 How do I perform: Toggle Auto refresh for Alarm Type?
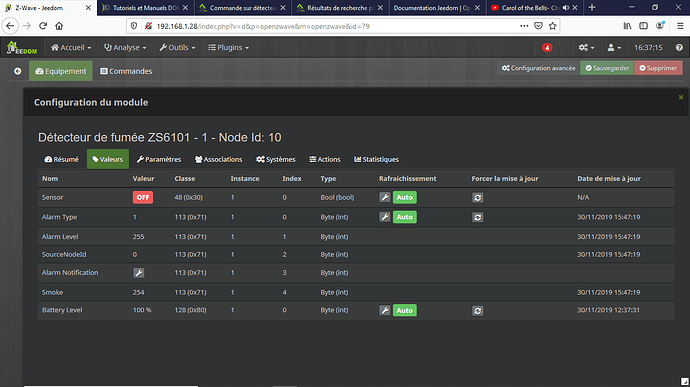(404, 217)
